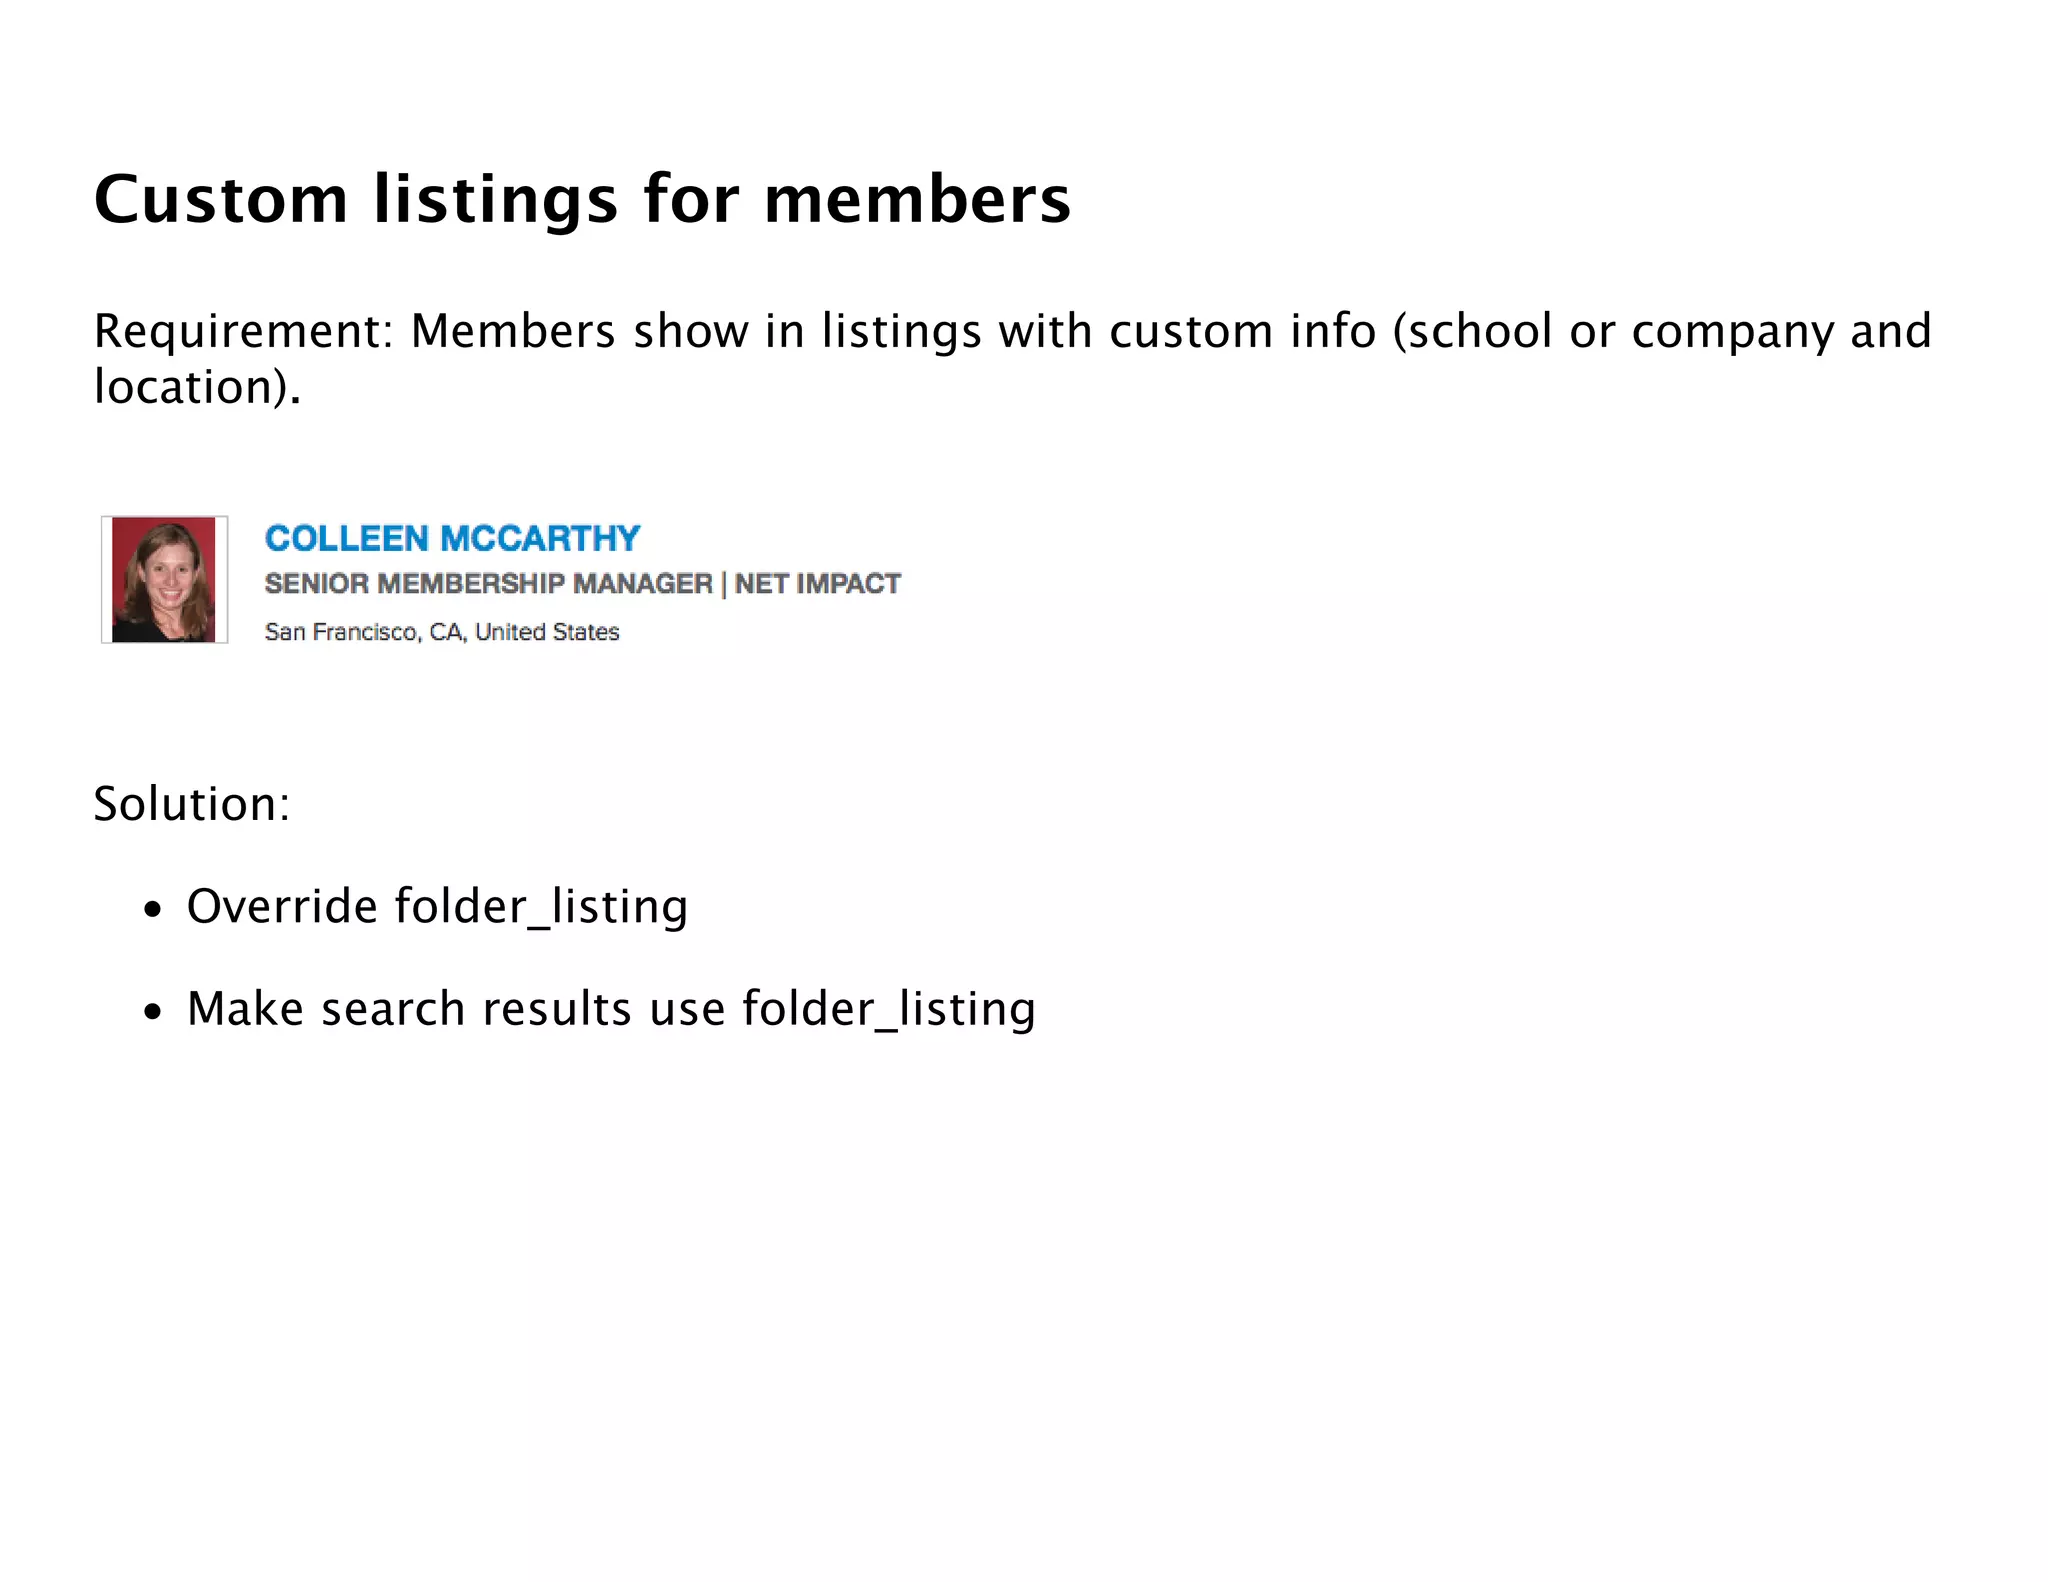This screenshot has width=2048, height=1582.
Task: Click the SENIOR MEMBERSHIP MANAGER job title
Action: [x=488, y=584]
